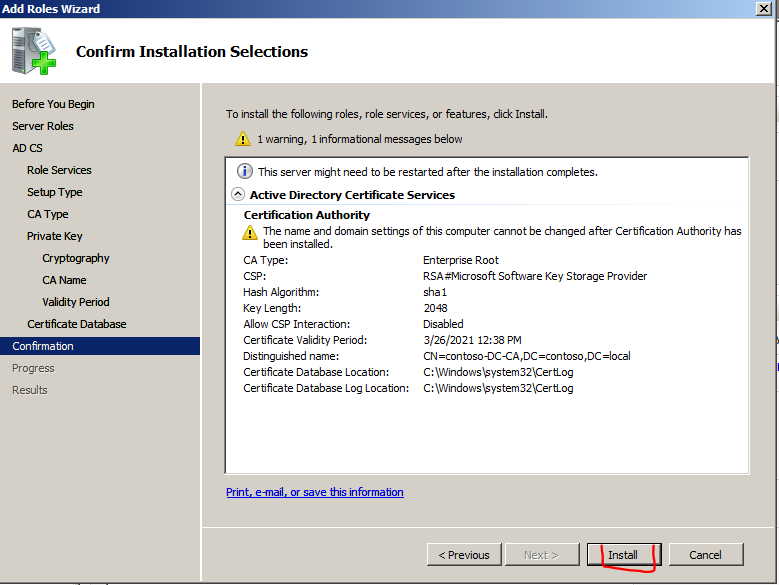
Task: Collapse the Active Directory Certificate Services section
Action: tap(238, 194)
